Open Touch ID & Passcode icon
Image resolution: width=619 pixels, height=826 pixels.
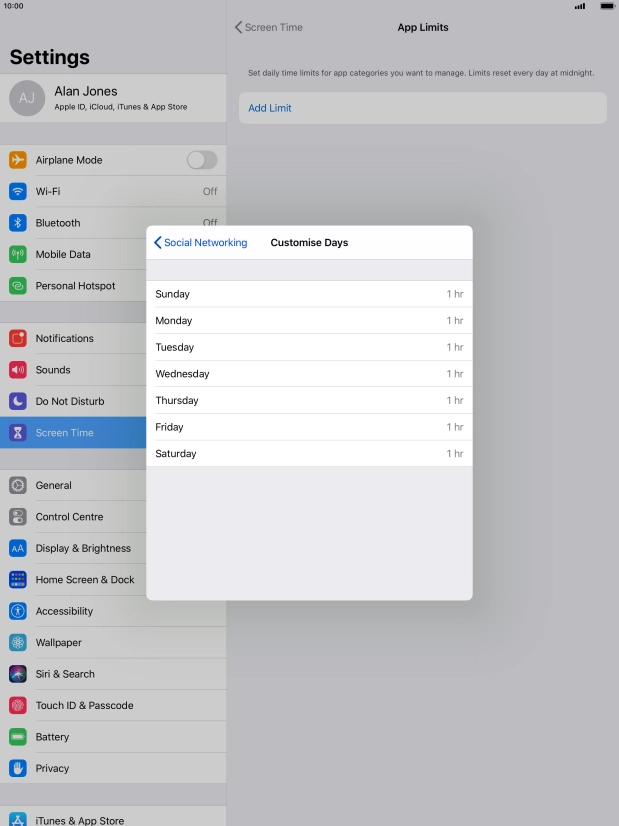[x=18, y=706]
